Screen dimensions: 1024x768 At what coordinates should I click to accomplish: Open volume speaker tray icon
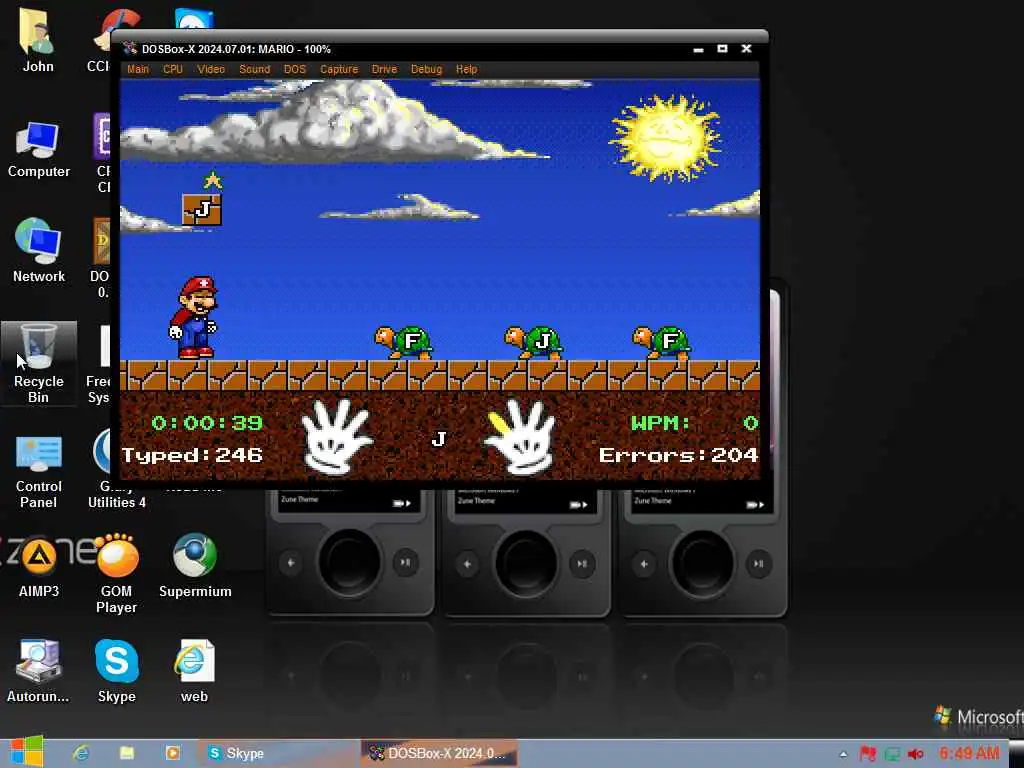click(x=916, y=754)
